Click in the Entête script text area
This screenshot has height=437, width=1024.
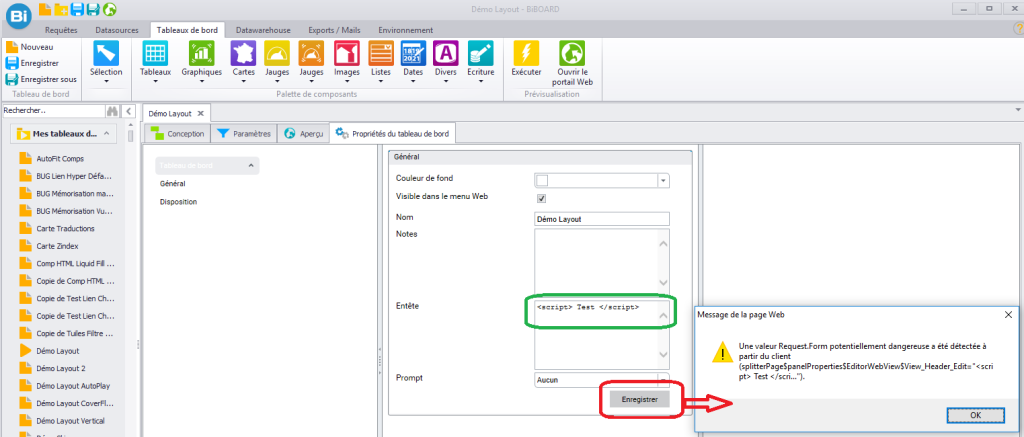point(602,334)
